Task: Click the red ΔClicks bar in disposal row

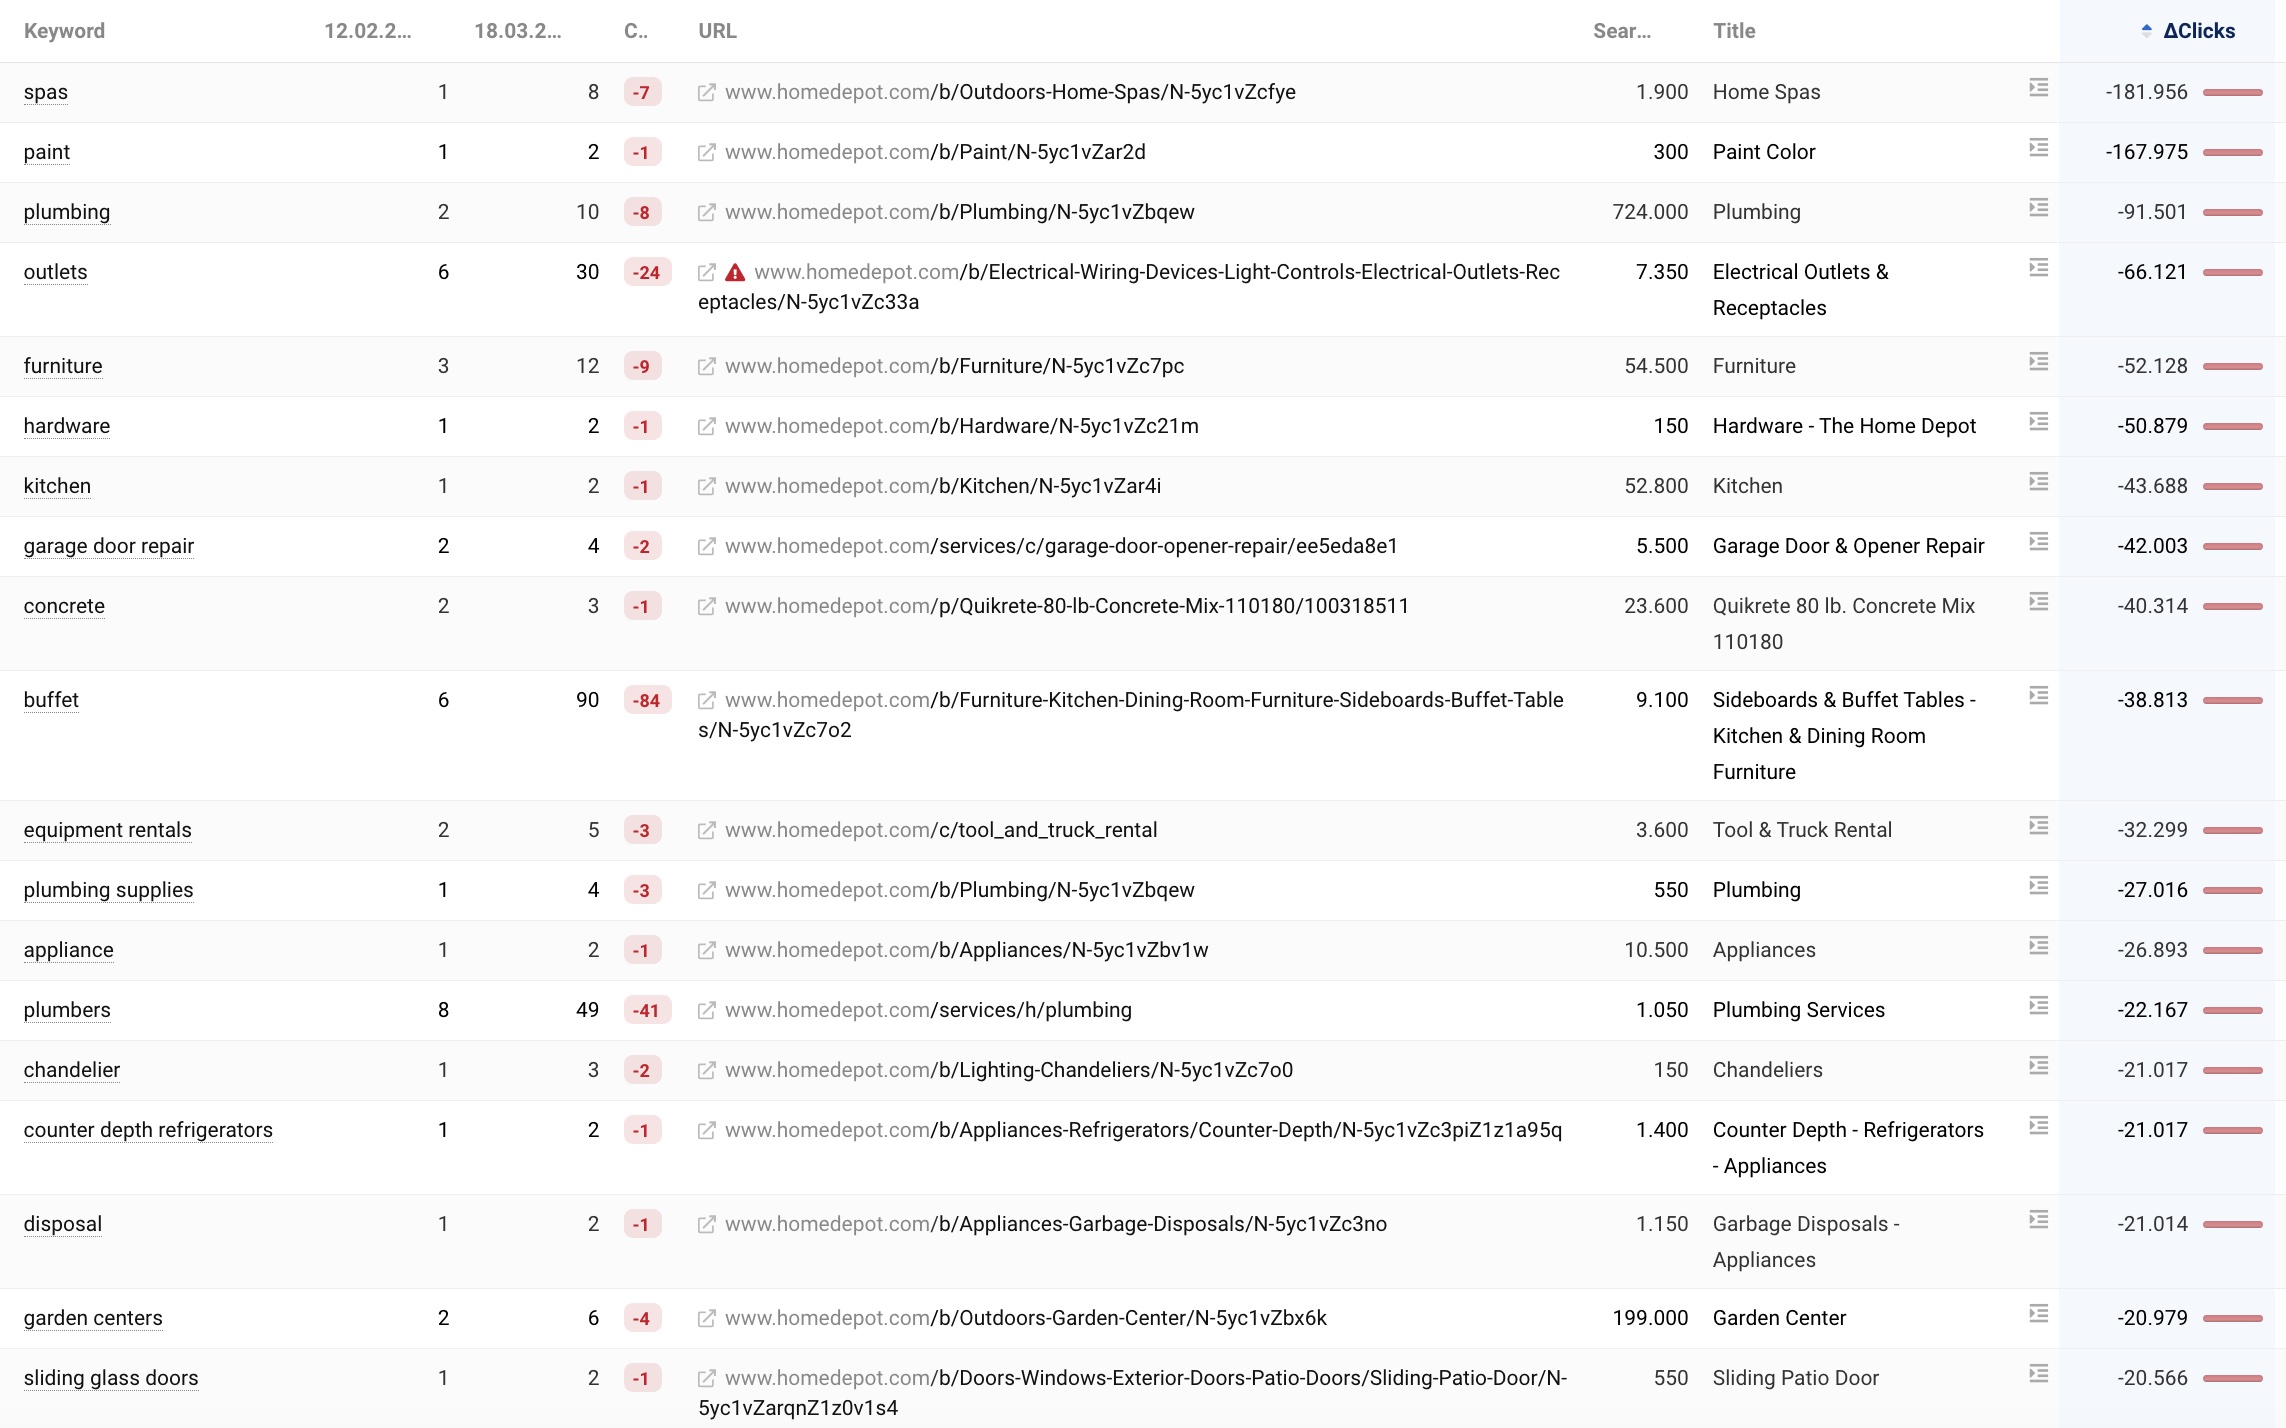Action: (2232, 1224)
